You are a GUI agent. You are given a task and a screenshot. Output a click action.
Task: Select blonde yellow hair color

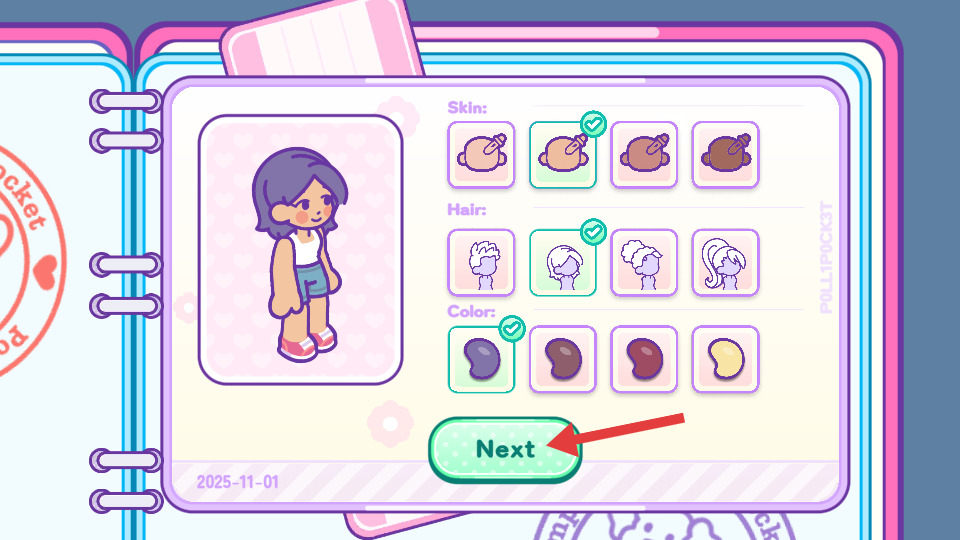tap(726, 359)
